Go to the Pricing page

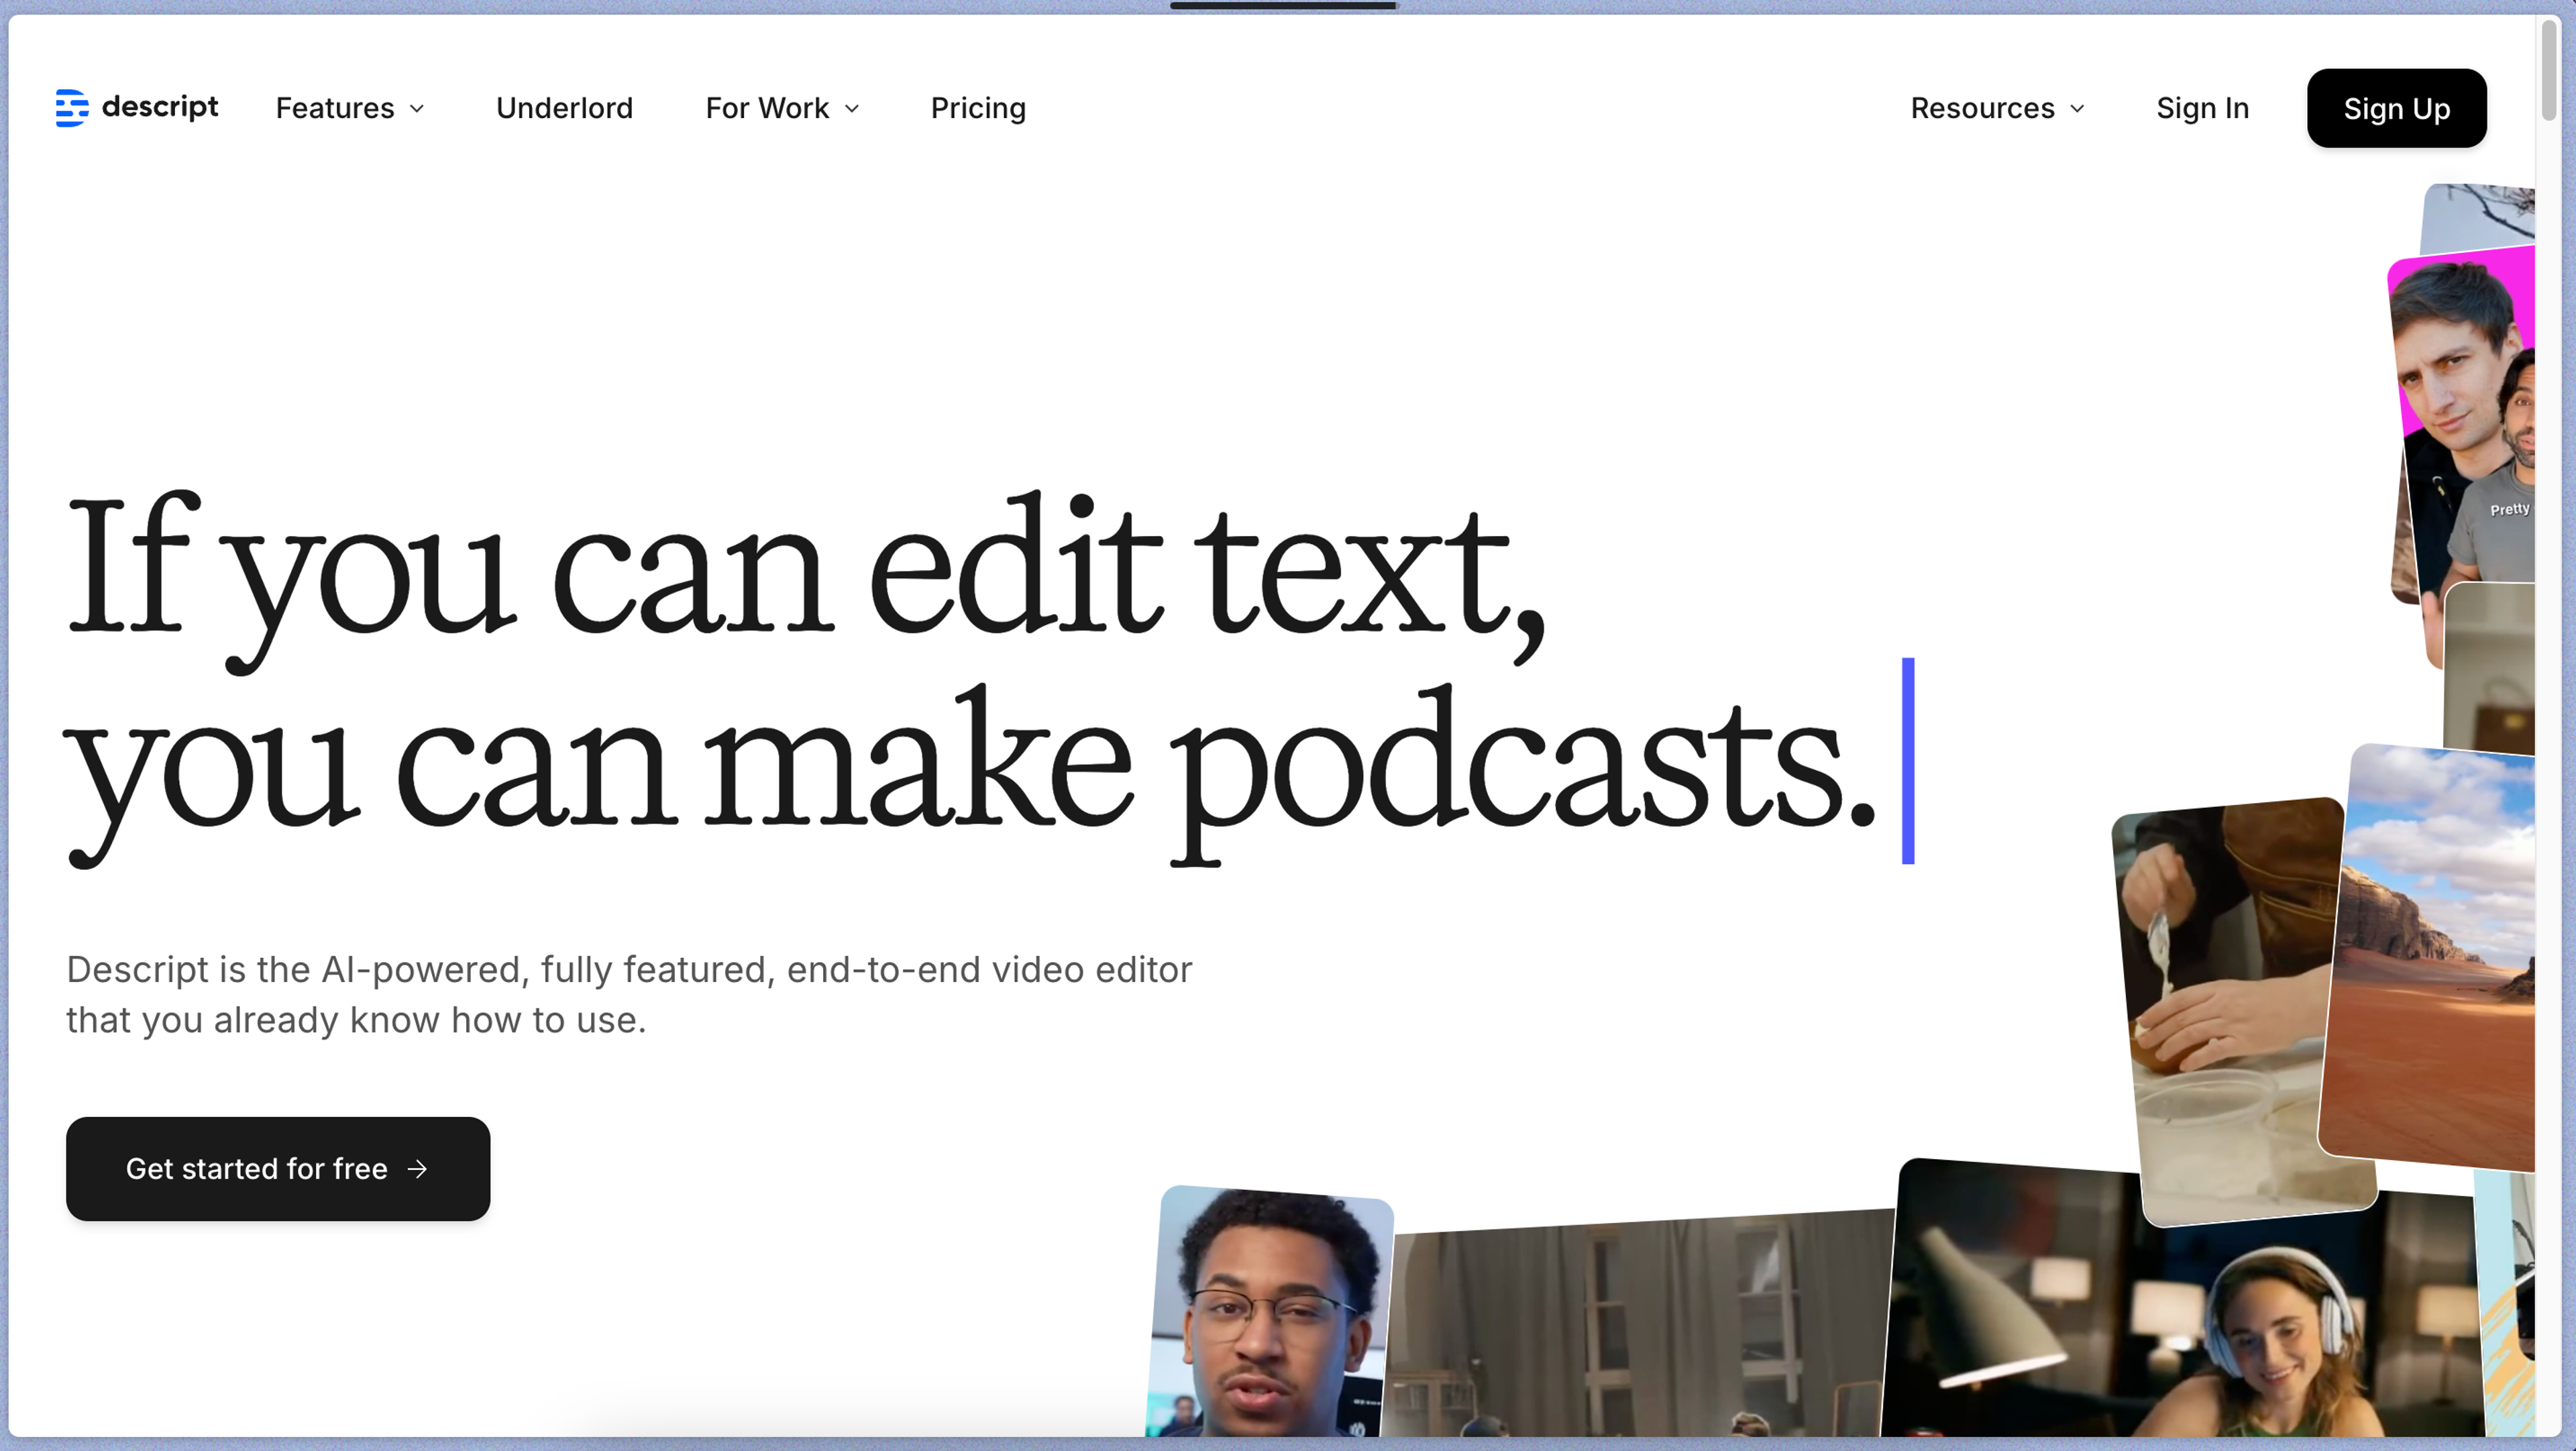[x=977, y=108]
